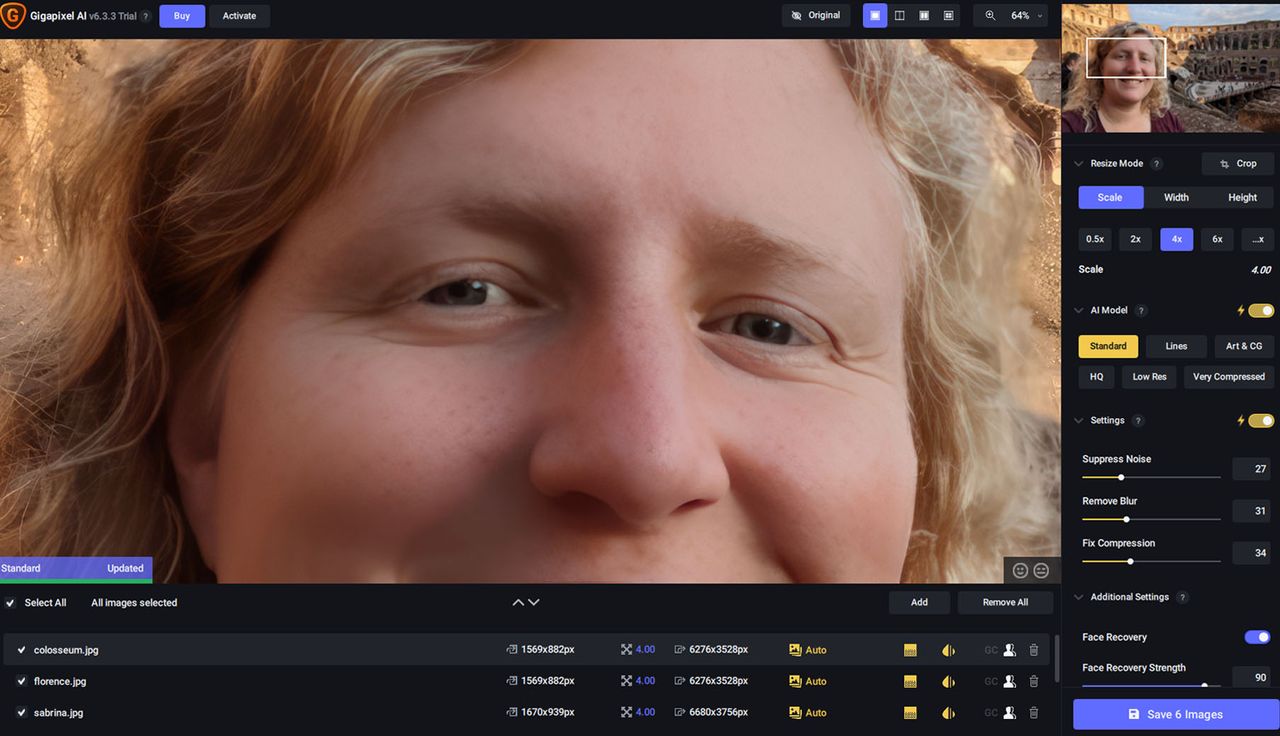Click the Gigapixel AI logo icon
Screen dimensions: 1280x736
[14, 15]
